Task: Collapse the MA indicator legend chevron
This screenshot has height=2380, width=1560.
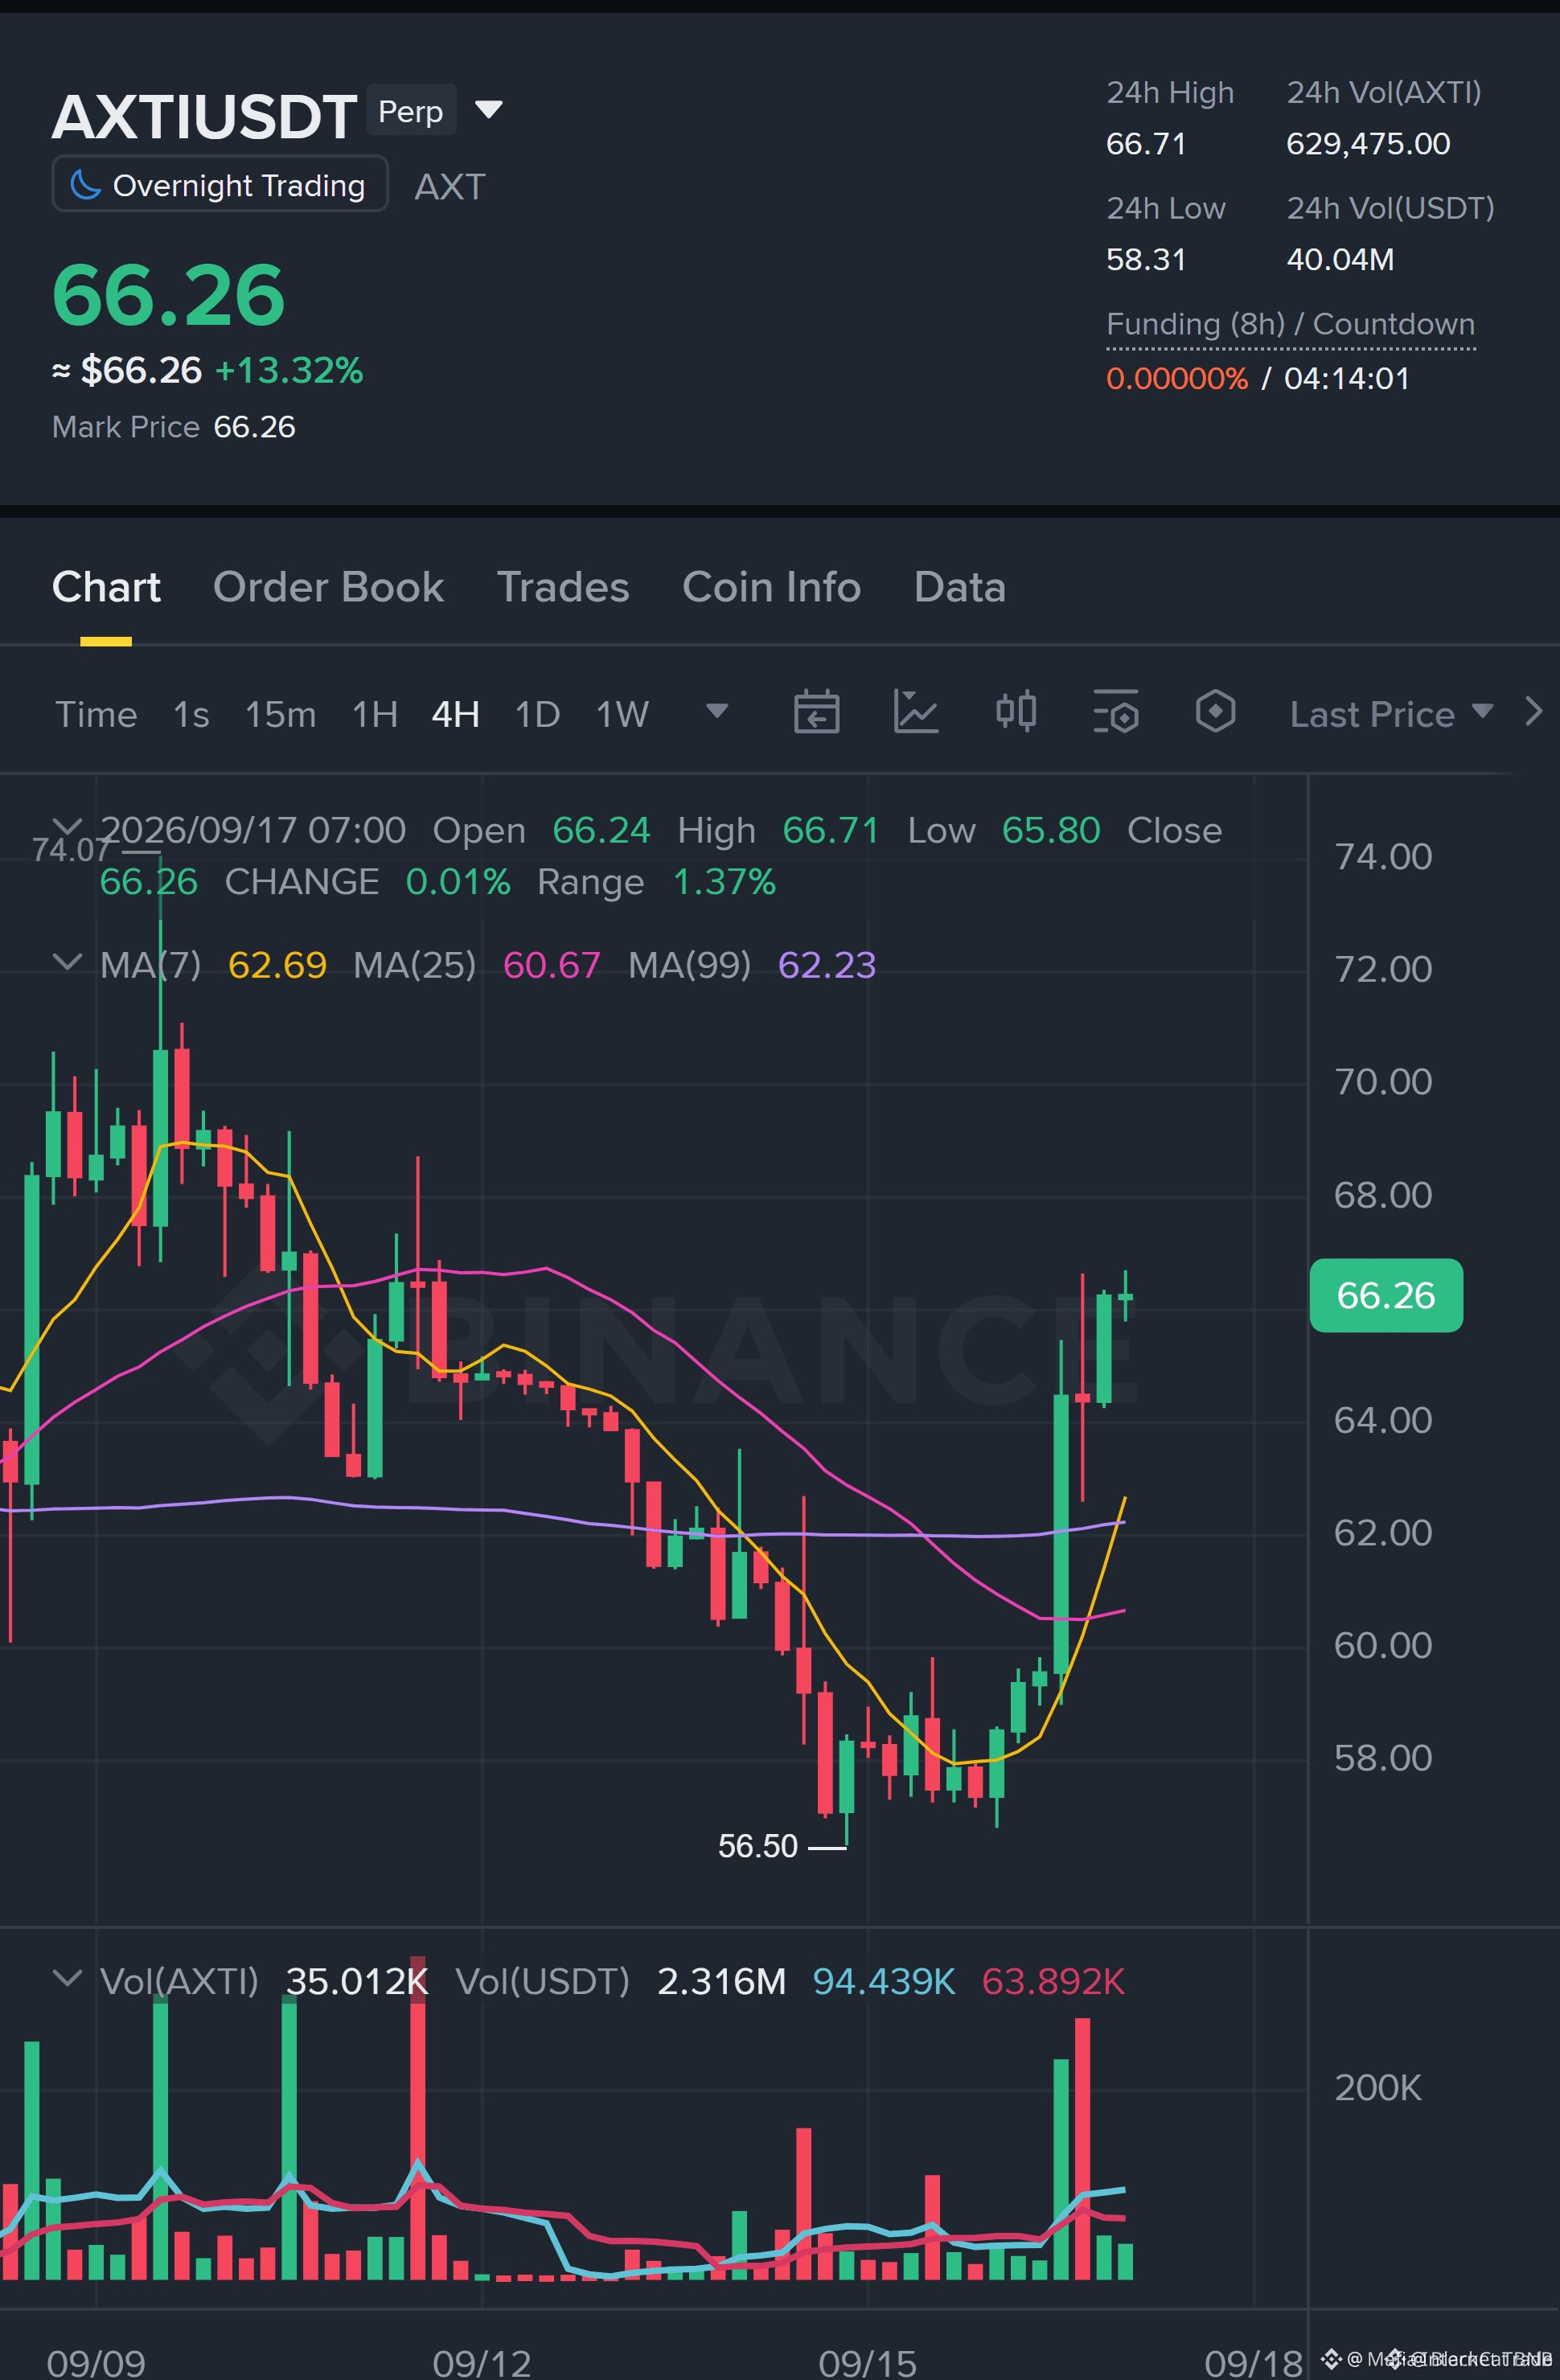Action: 67,963
